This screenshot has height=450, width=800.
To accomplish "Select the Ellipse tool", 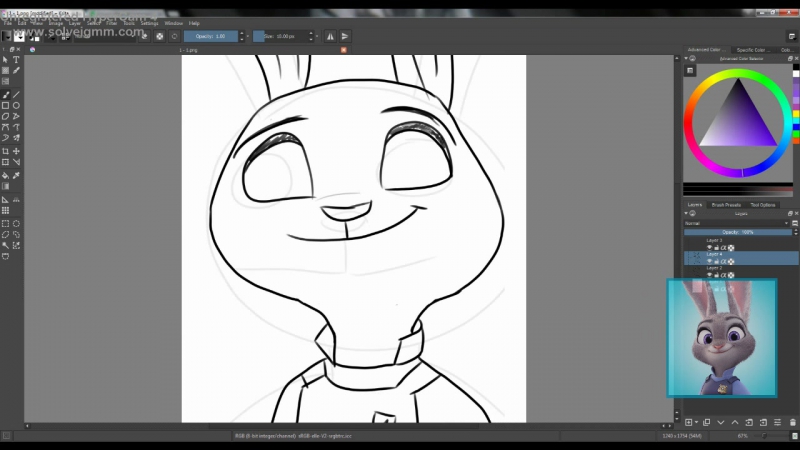I will (x=16, y=106).
